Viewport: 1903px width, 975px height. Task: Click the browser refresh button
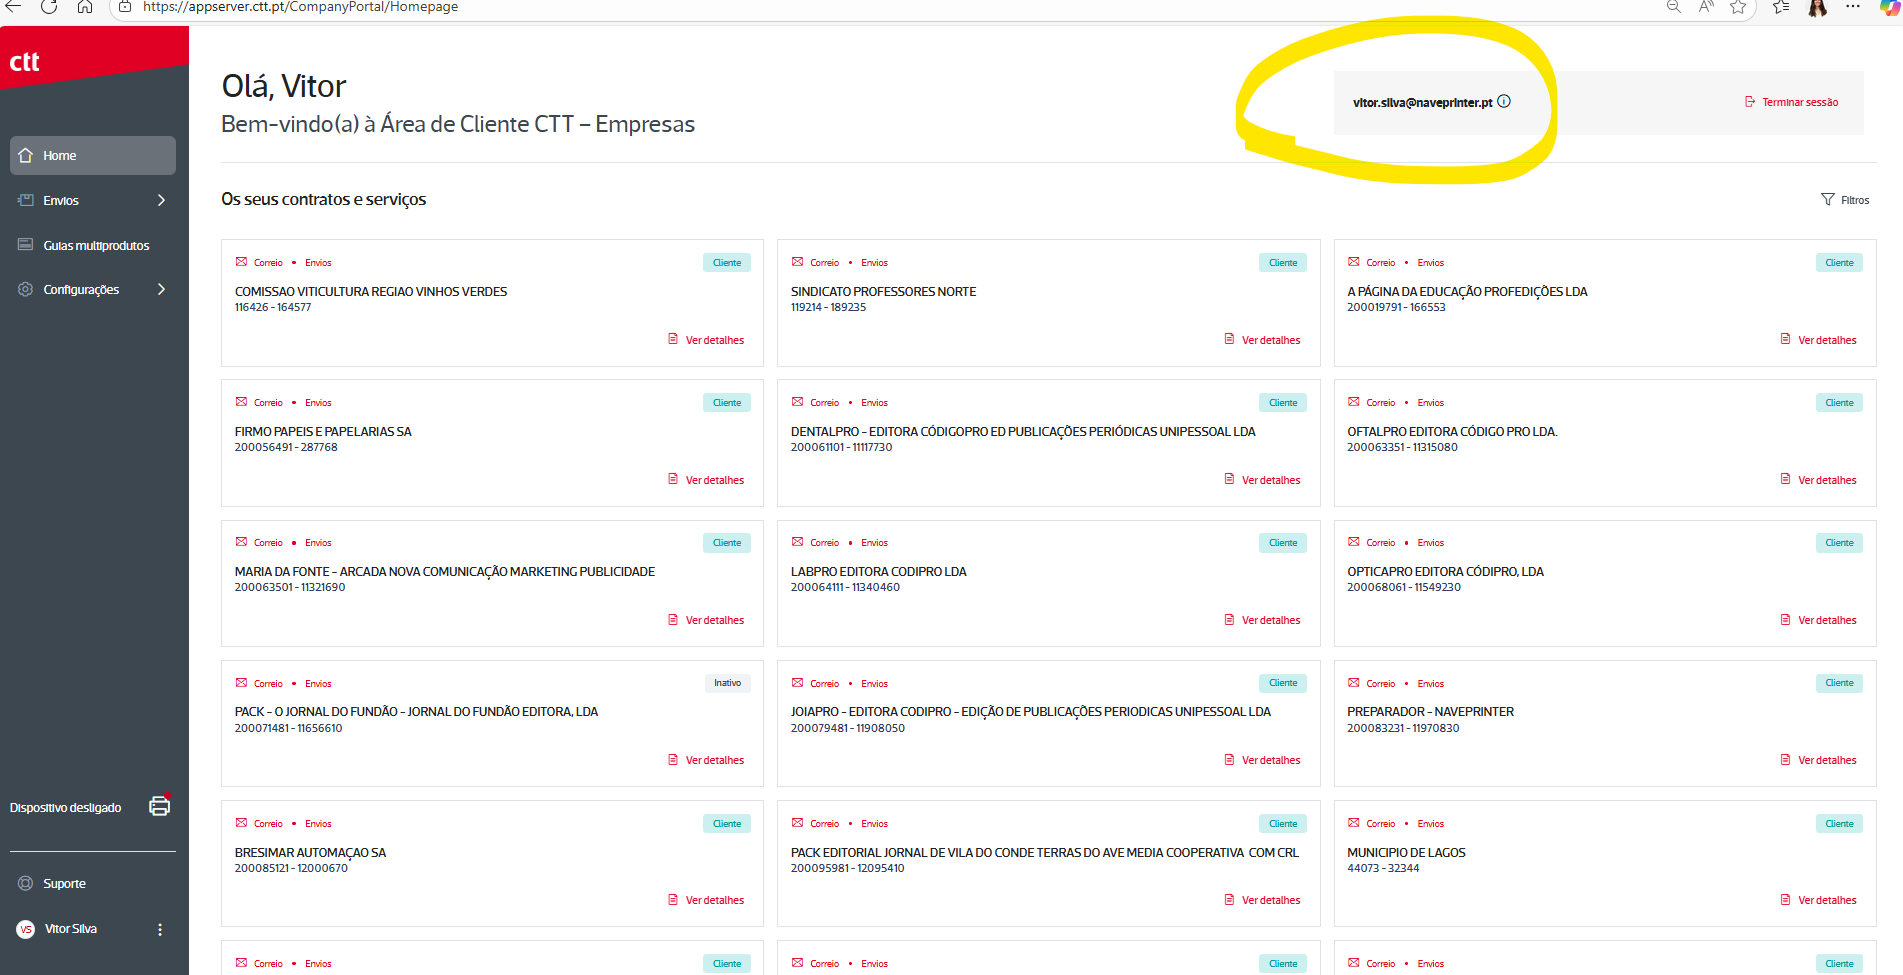tap(48, 6)
